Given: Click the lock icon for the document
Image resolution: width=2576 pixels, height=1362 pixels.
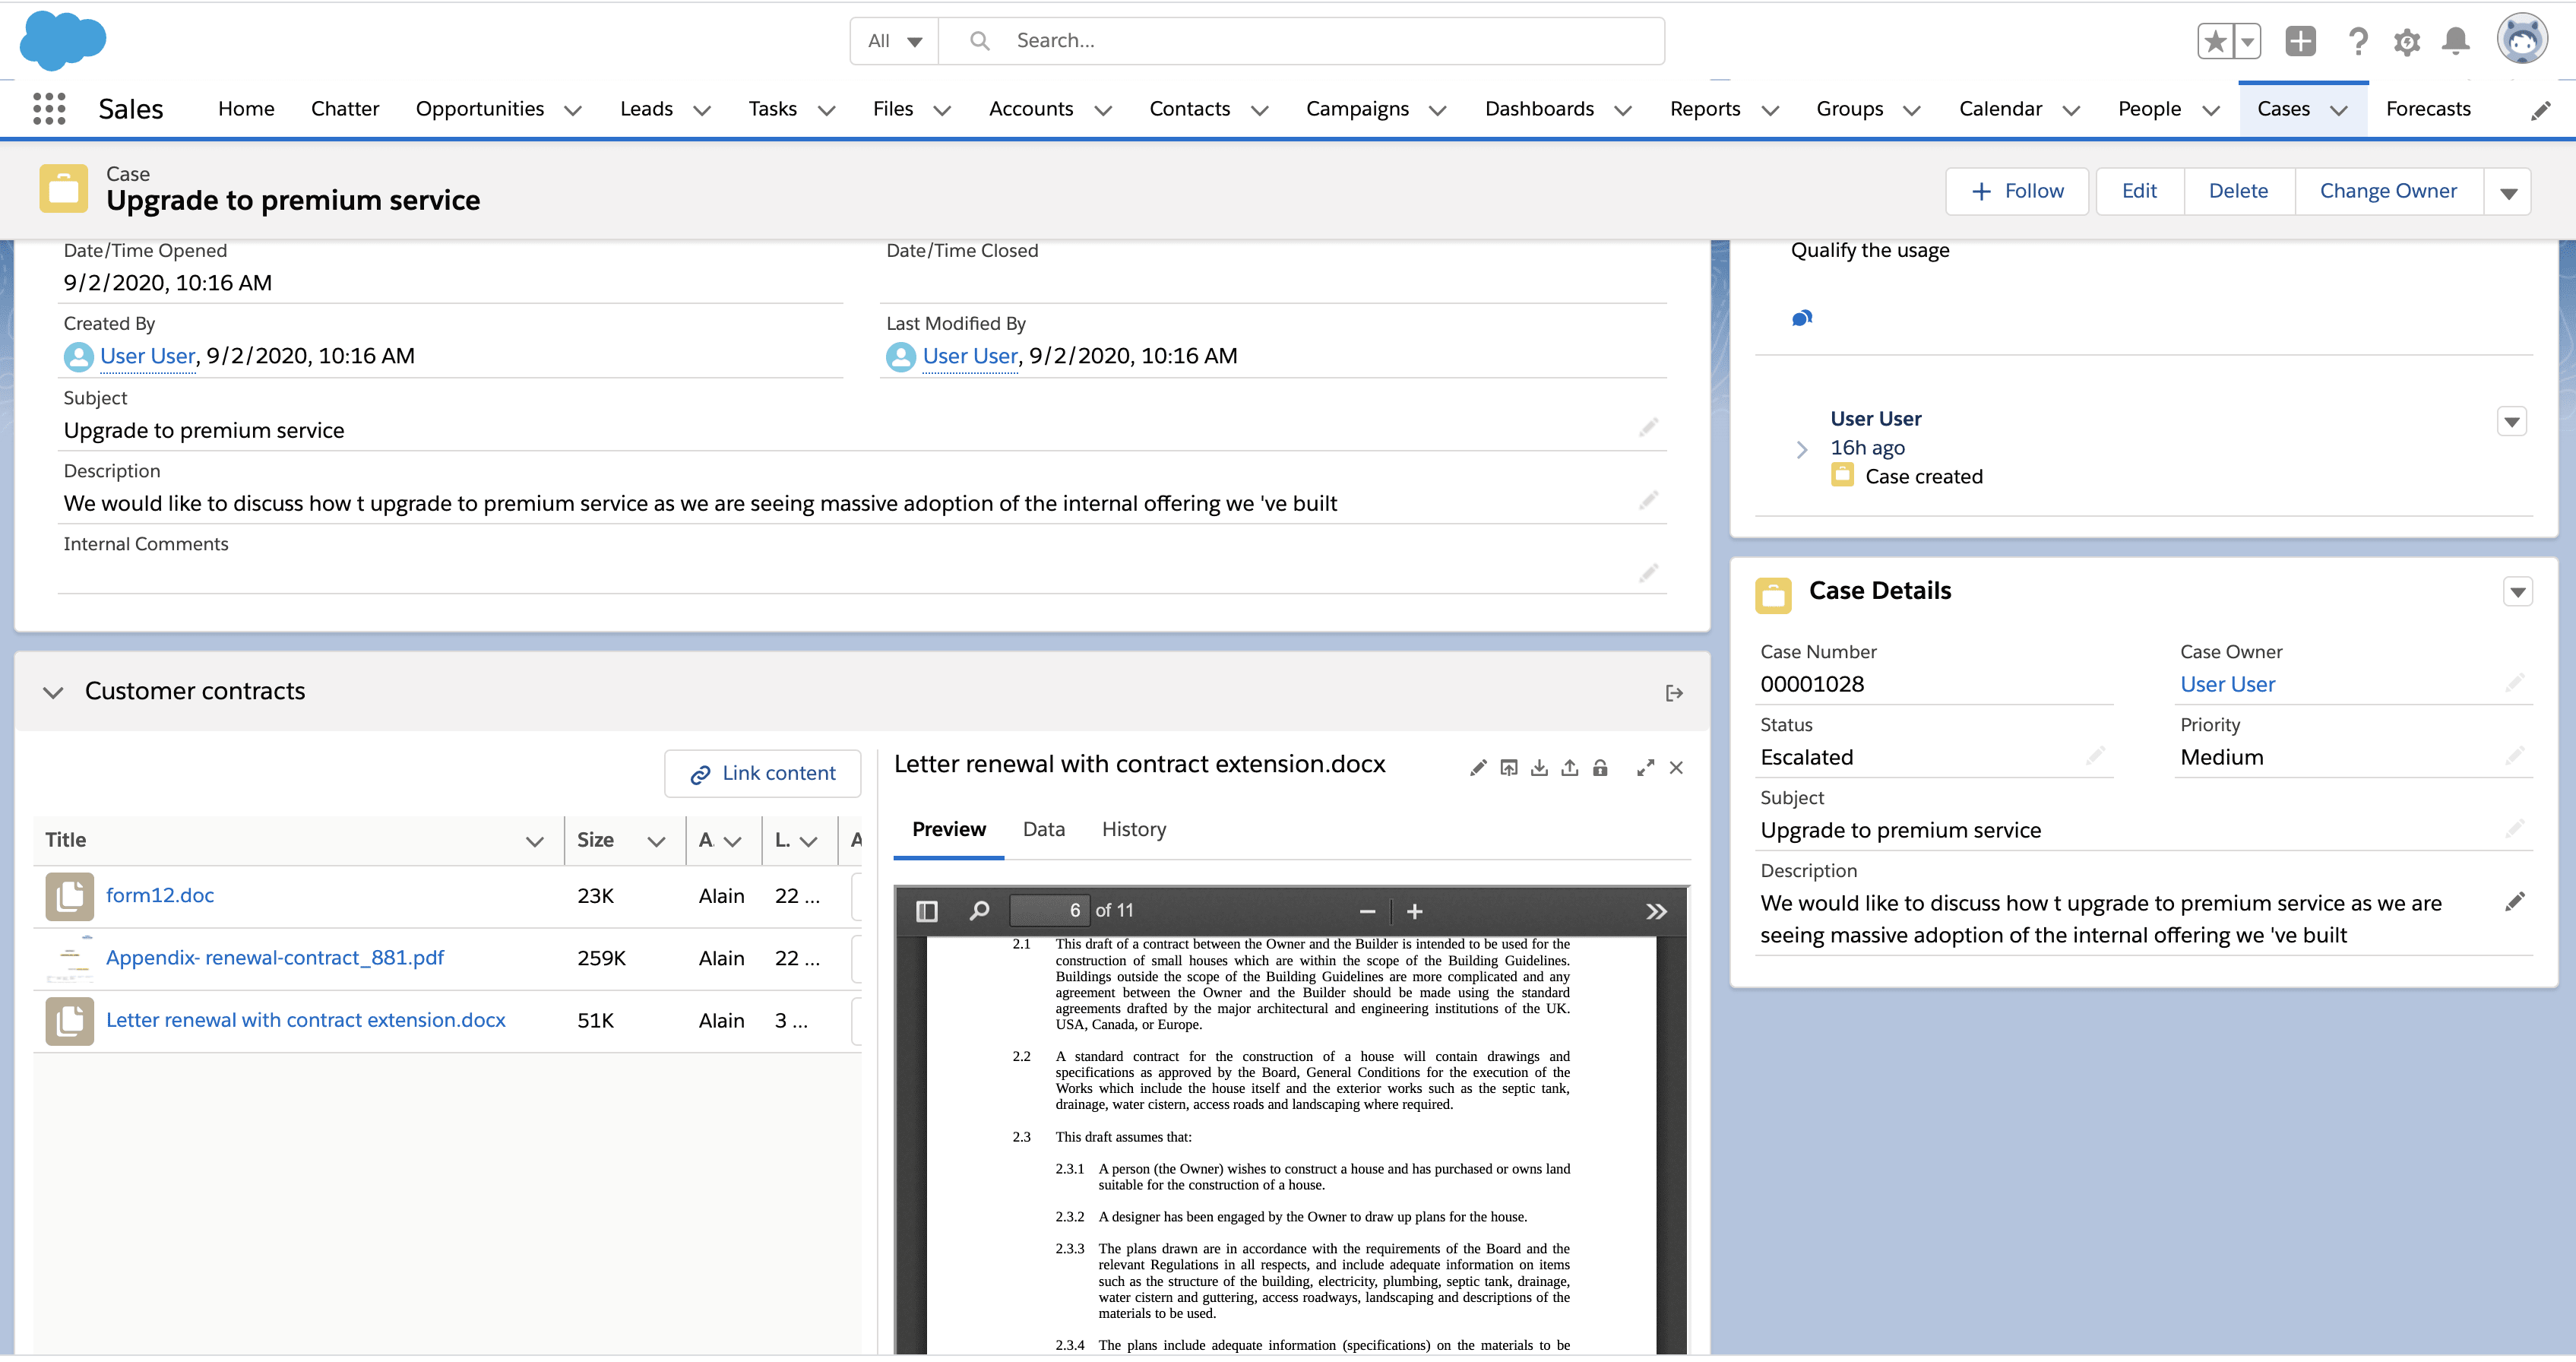Looking at the screenshot, I should tap(1600, 768).
